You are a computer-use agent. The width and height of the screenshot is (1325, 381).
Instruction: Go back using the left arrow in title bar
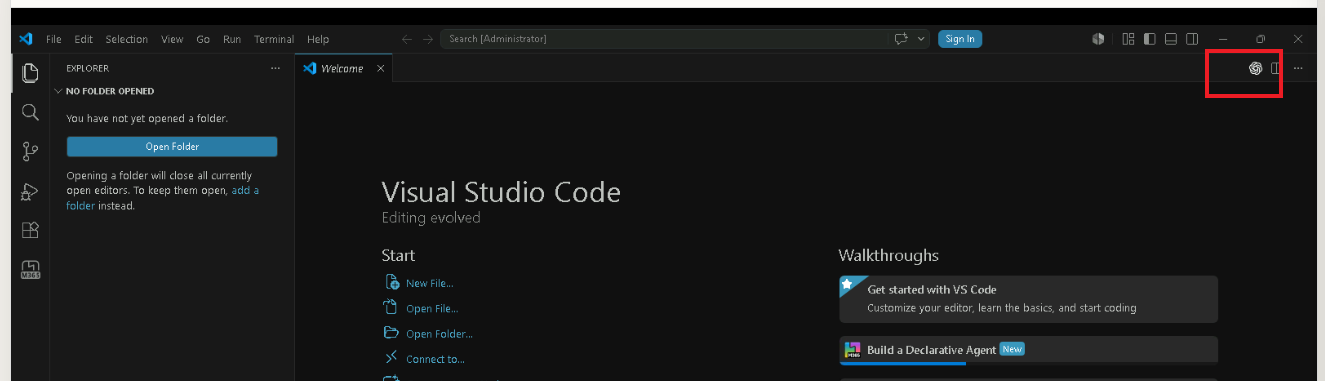[x=407, y=39]
